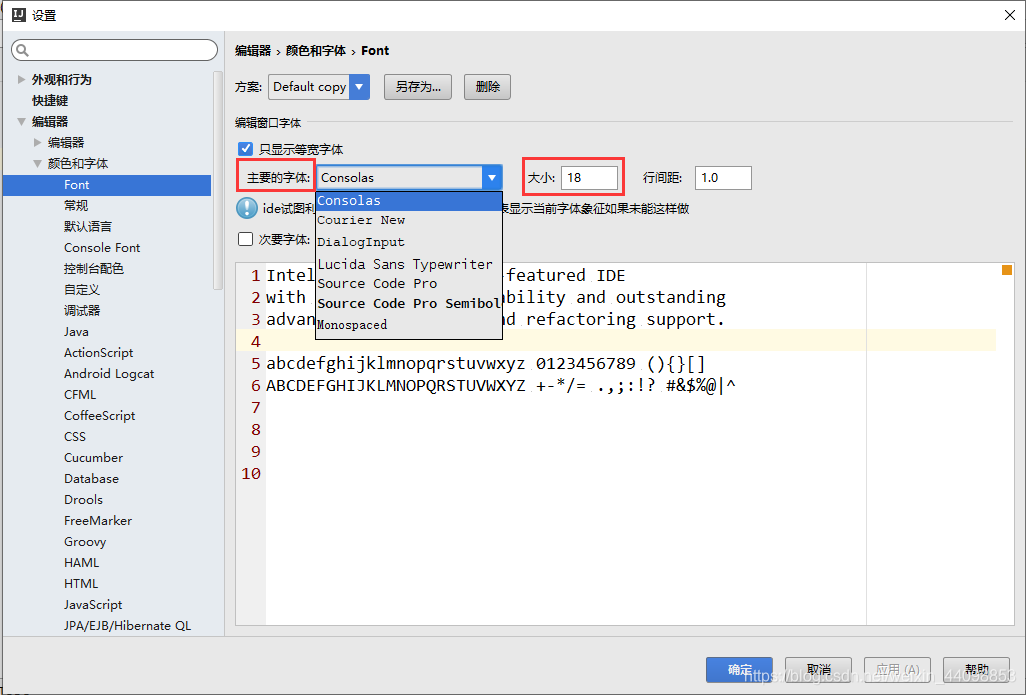Screen dimensions: 1026x695
Task: Click the IntelliJ logo in title bar
Action: point(18,14)
